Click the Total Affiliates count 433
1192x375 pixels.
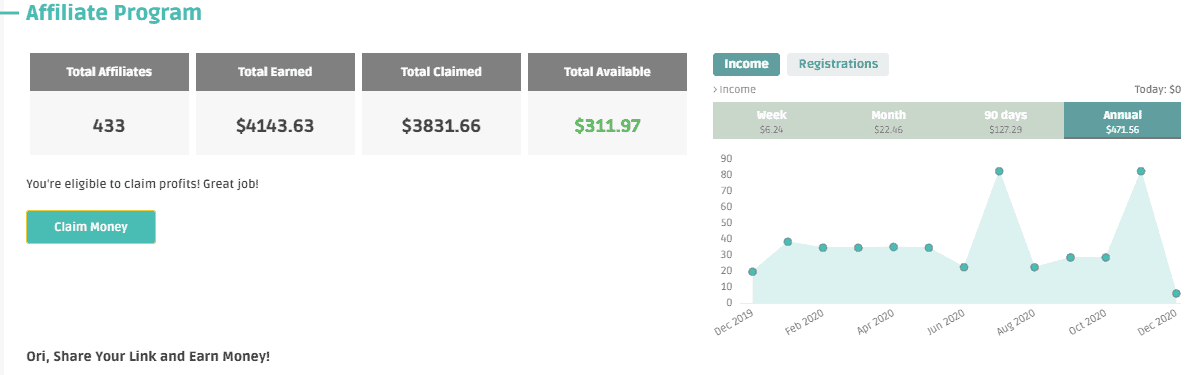109,126
